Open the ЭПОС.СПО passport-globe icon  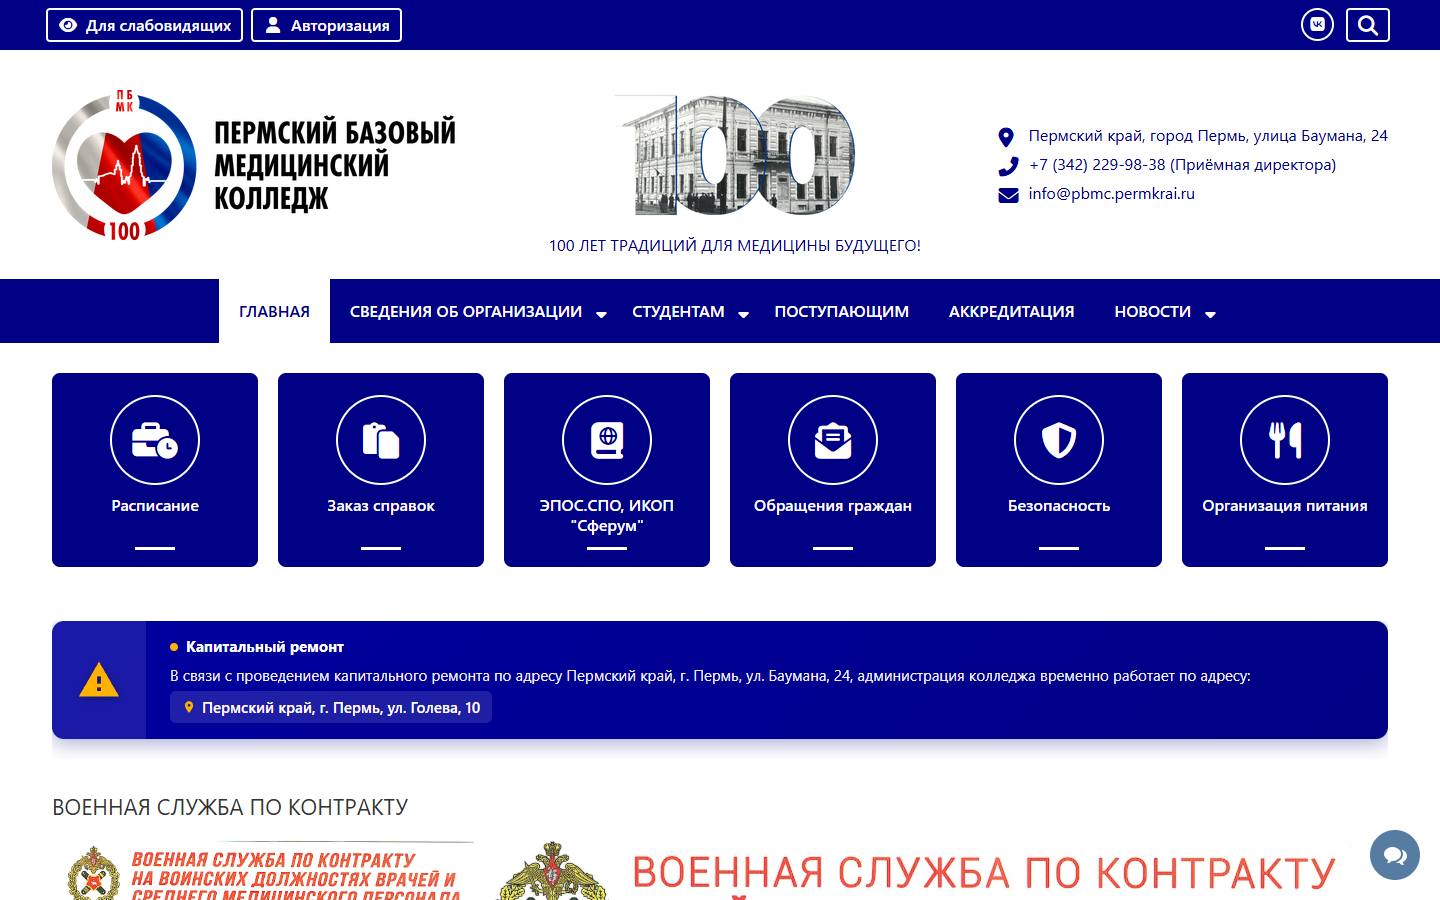coord(607,440)
